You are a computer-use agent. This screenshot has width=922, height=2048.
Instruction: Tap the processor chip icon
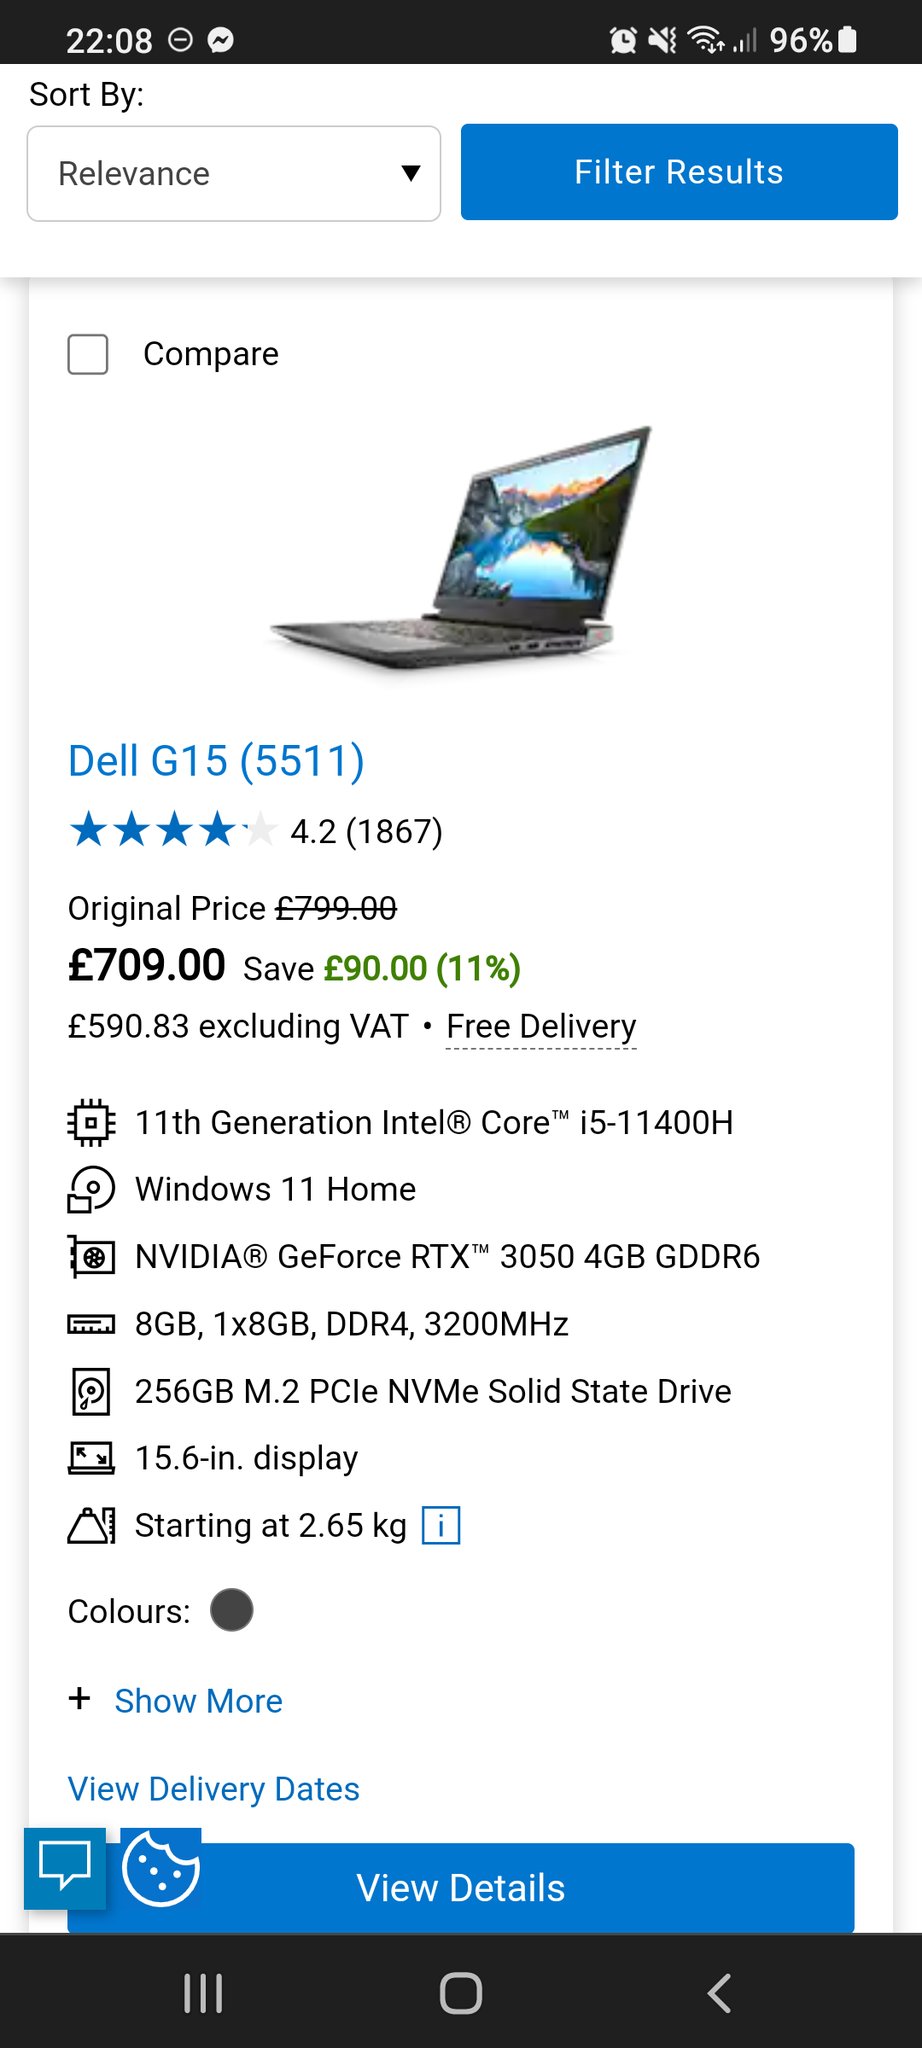pos(91,1123)
